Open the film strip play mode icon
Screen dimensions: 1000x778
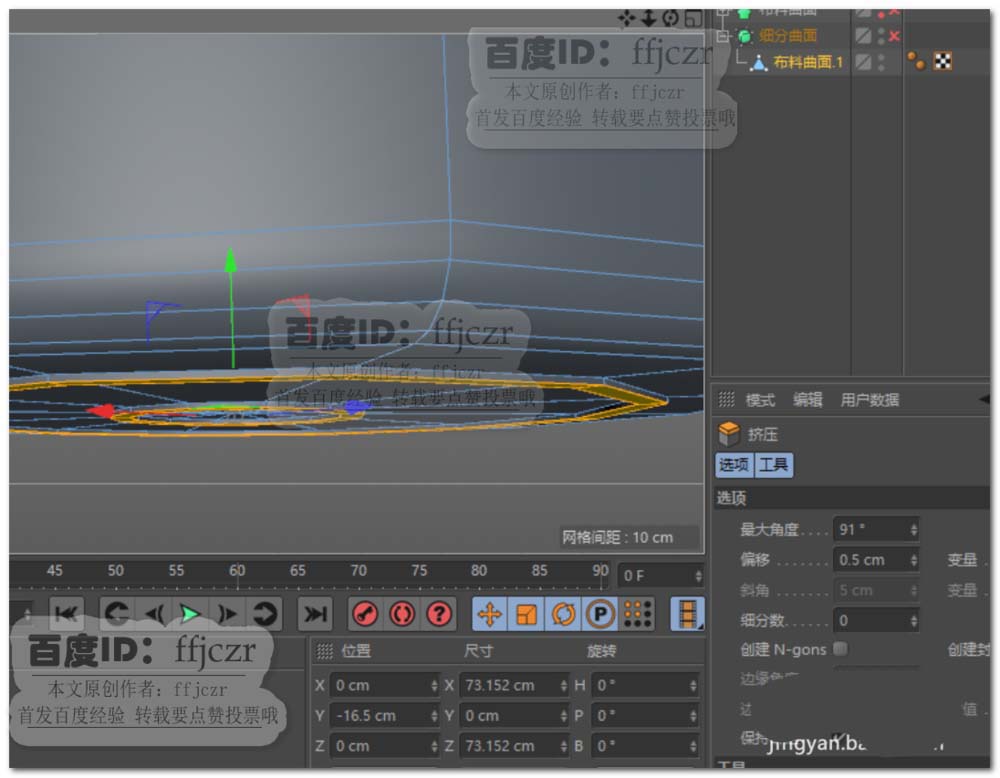pos(687,614)
